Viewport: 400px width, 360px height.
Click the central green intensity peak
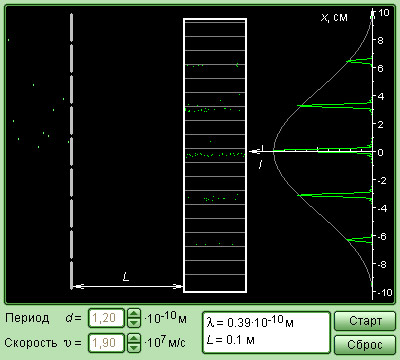(323, 151)
